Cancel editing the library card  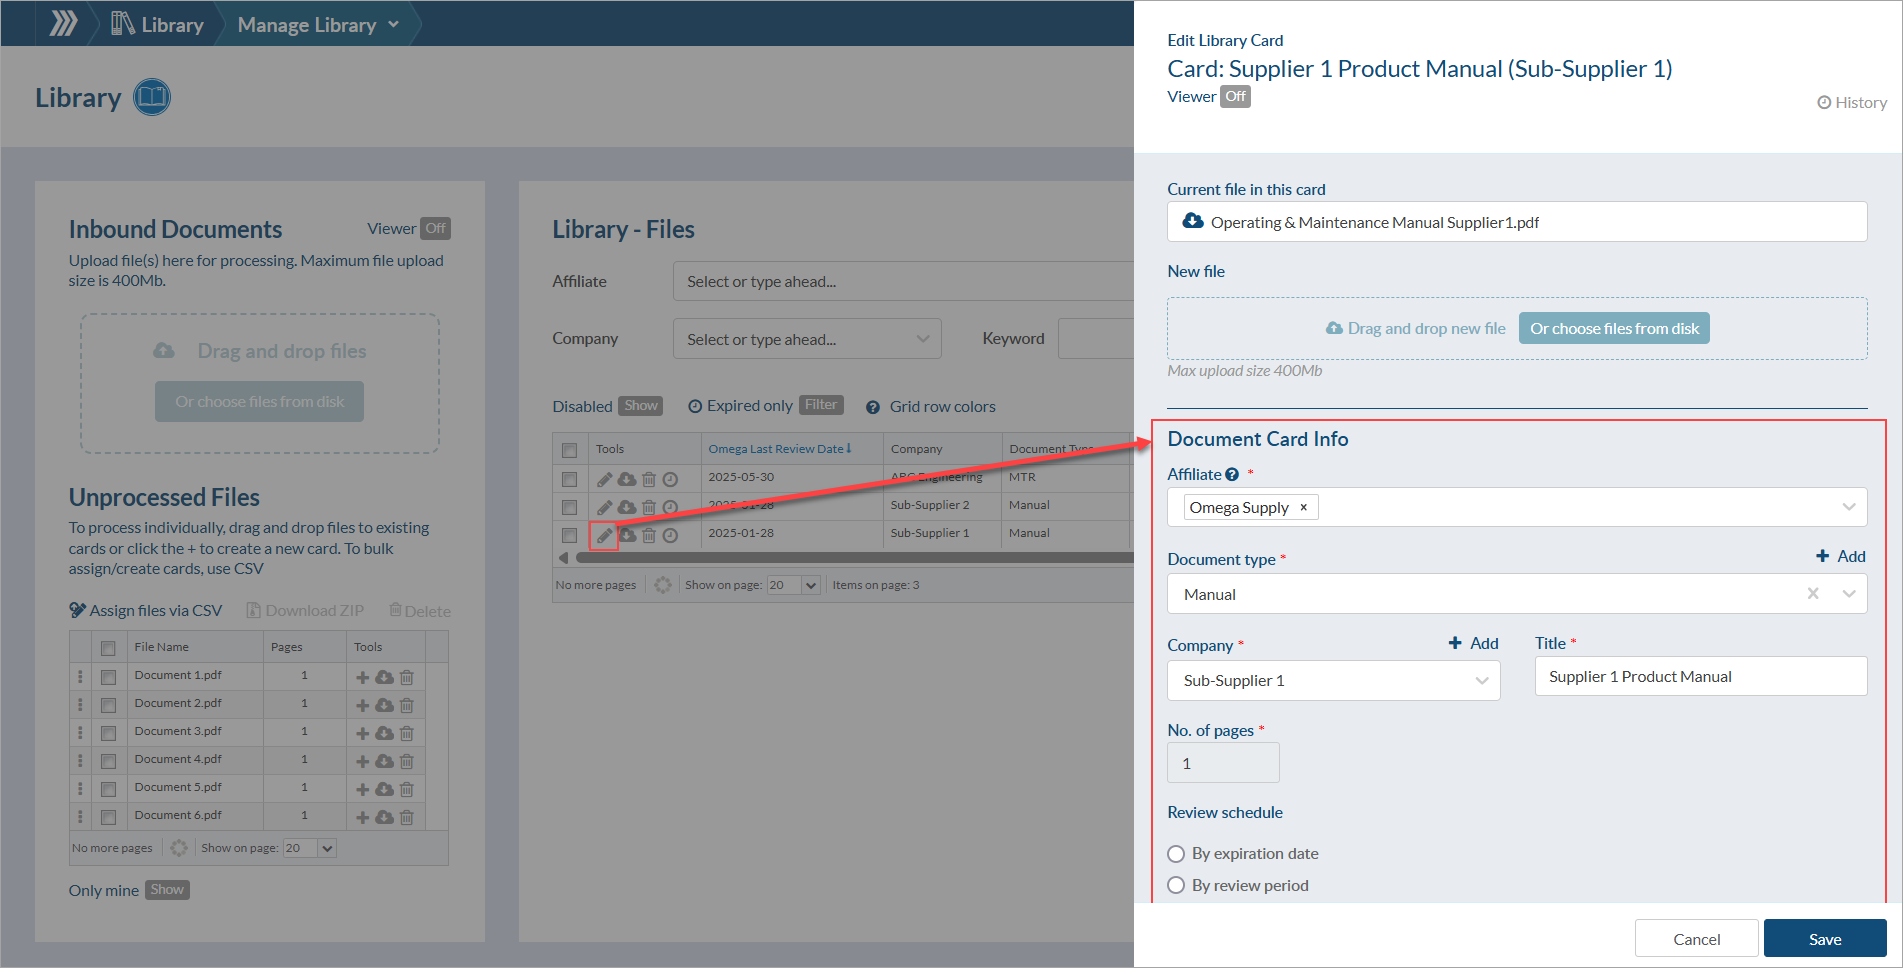coord(1697,939)
